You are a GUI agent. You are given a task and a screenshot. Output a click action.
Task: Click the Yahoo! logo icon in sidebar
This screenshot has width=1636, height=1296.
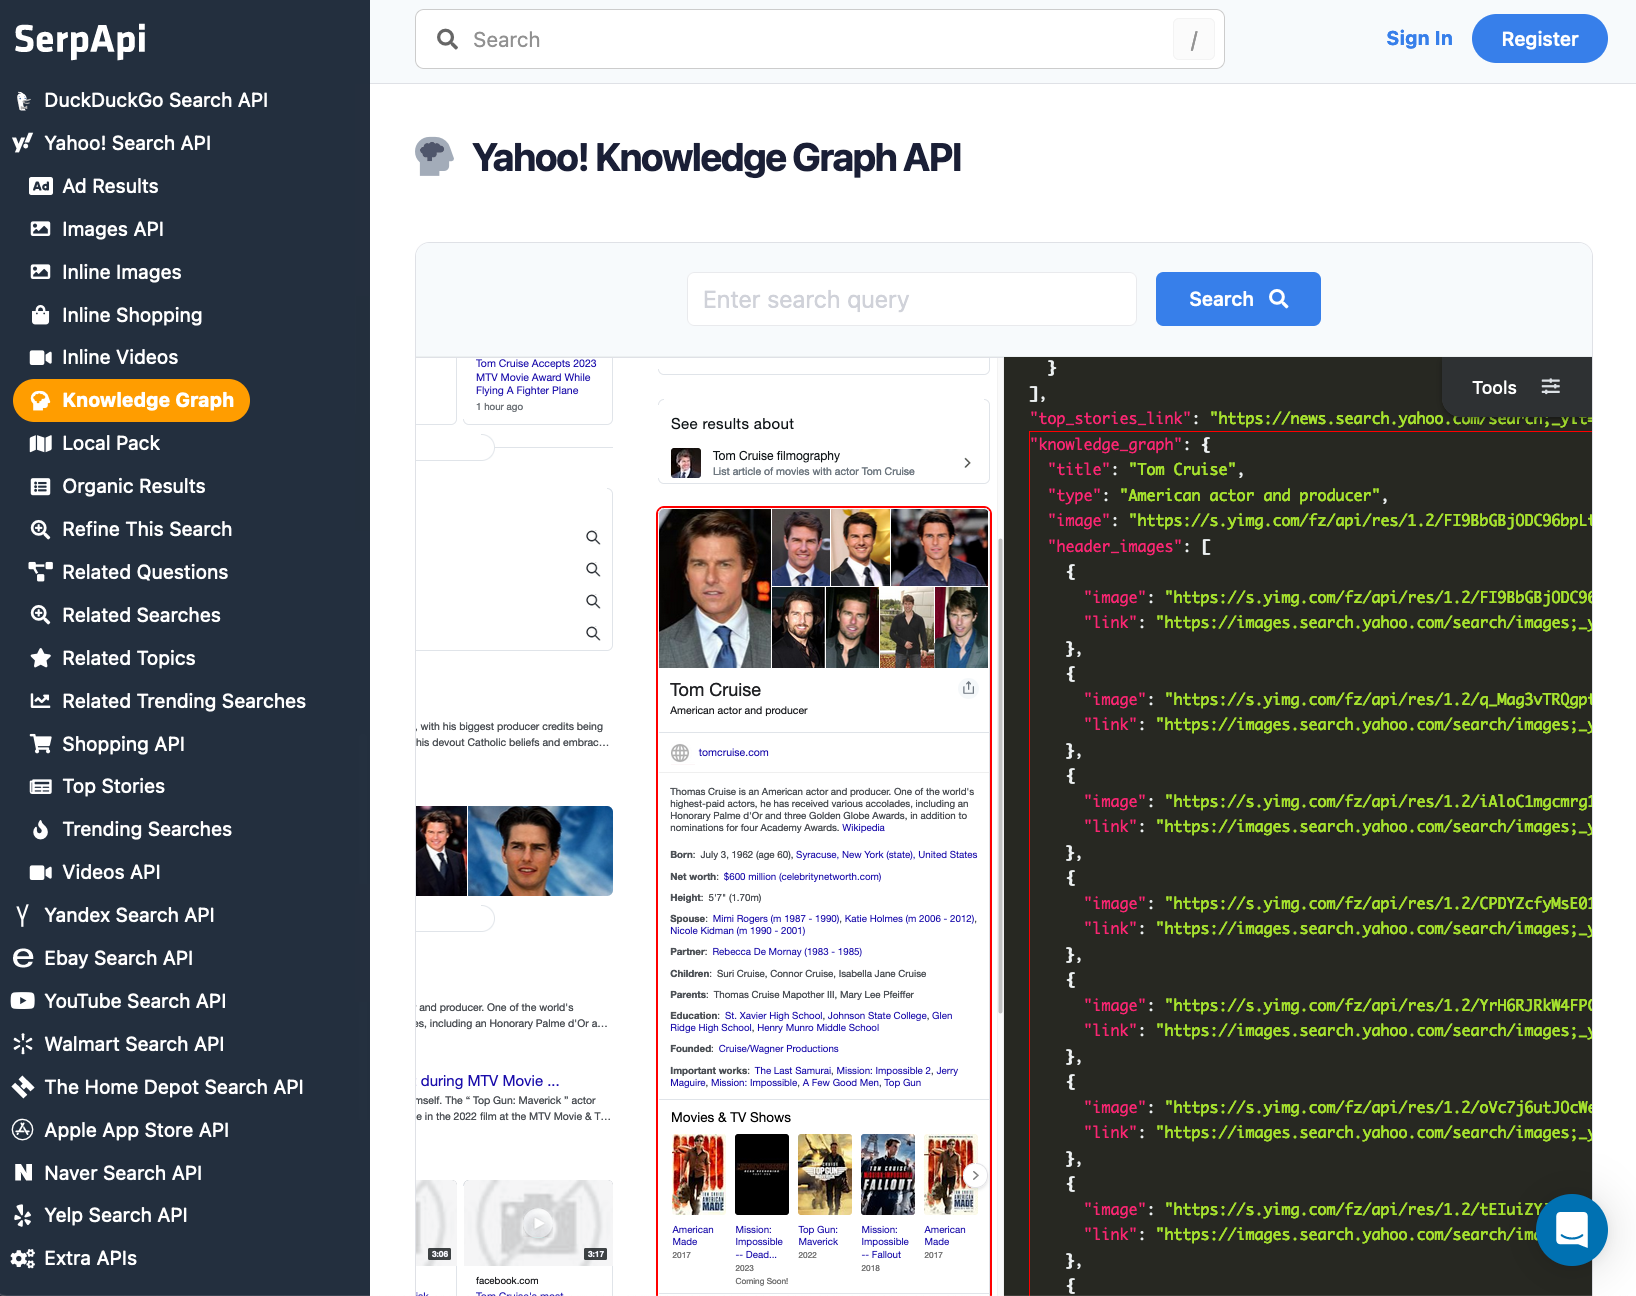(23, 143)
